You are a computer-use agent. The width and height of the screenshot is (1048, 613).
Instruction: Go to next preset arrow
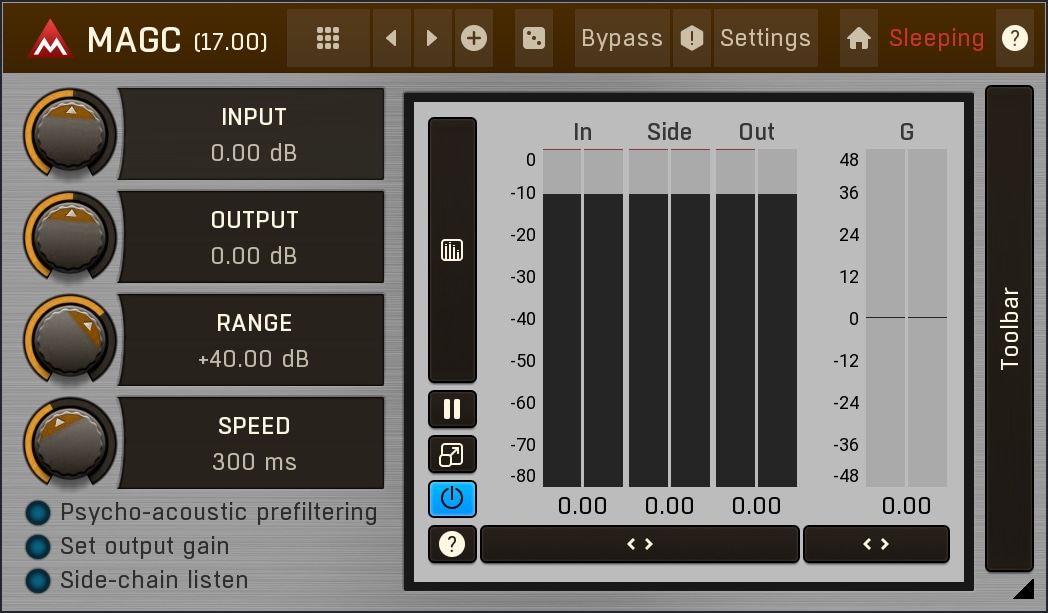[x=432, y=39]
